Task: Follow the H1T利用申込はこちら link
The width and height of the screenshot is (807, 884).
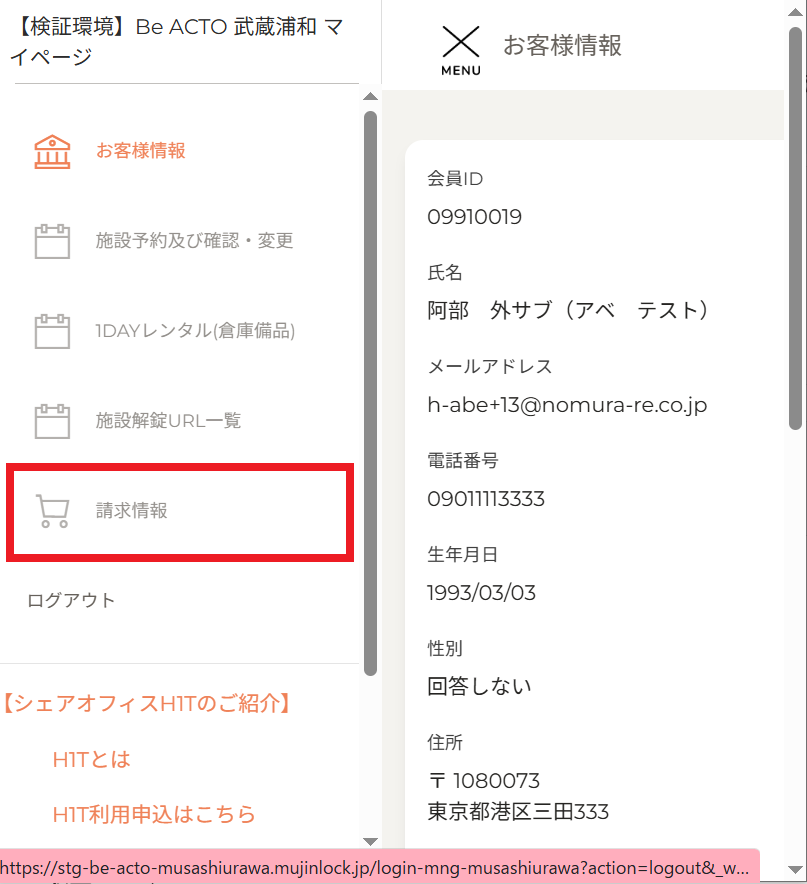Action: tap(154, 814)
